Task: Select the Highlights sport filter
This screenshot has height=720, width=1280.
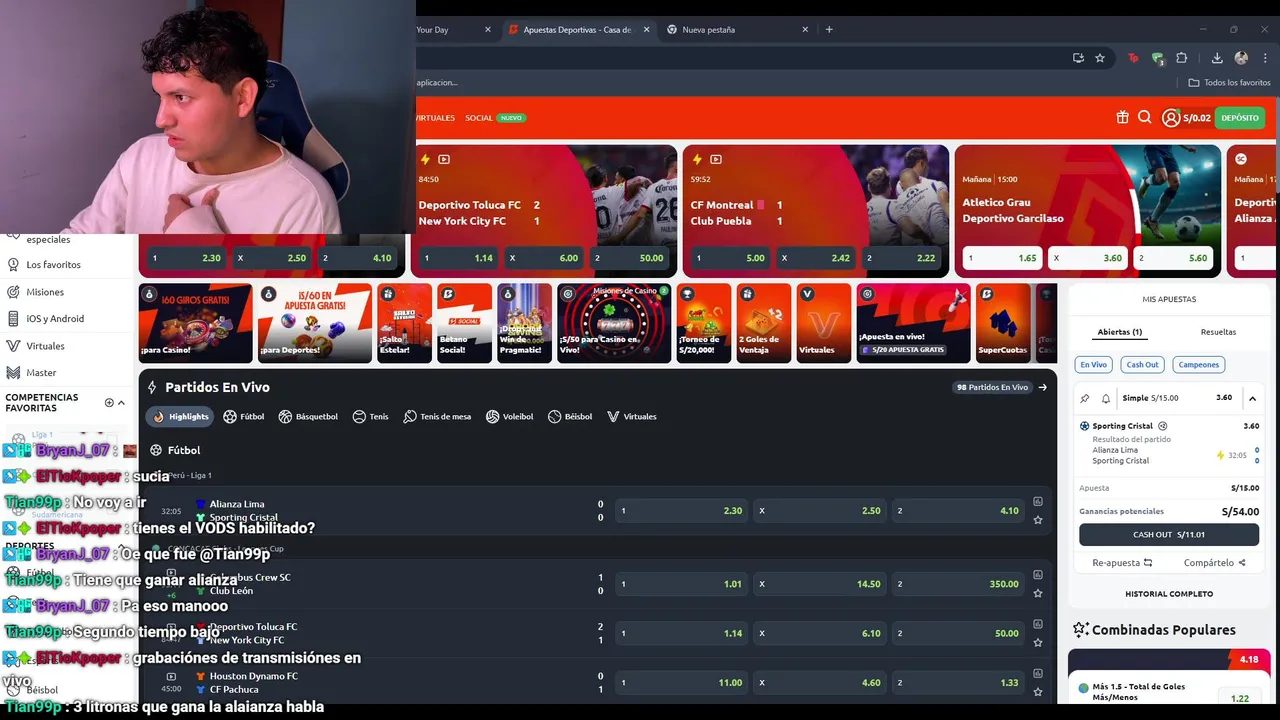Action: 180,416
